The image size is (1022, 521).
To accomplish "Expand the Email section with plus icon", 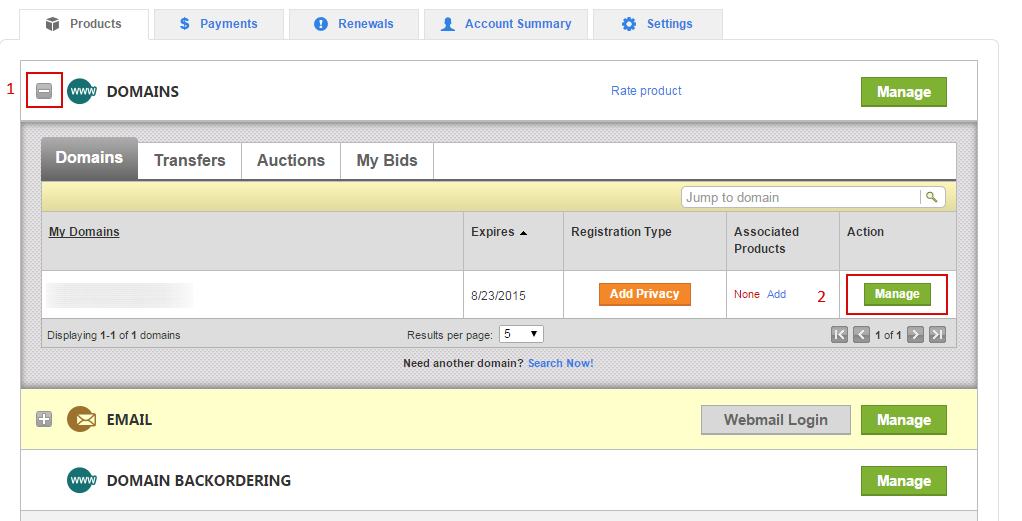I will (x=44, y=420).
